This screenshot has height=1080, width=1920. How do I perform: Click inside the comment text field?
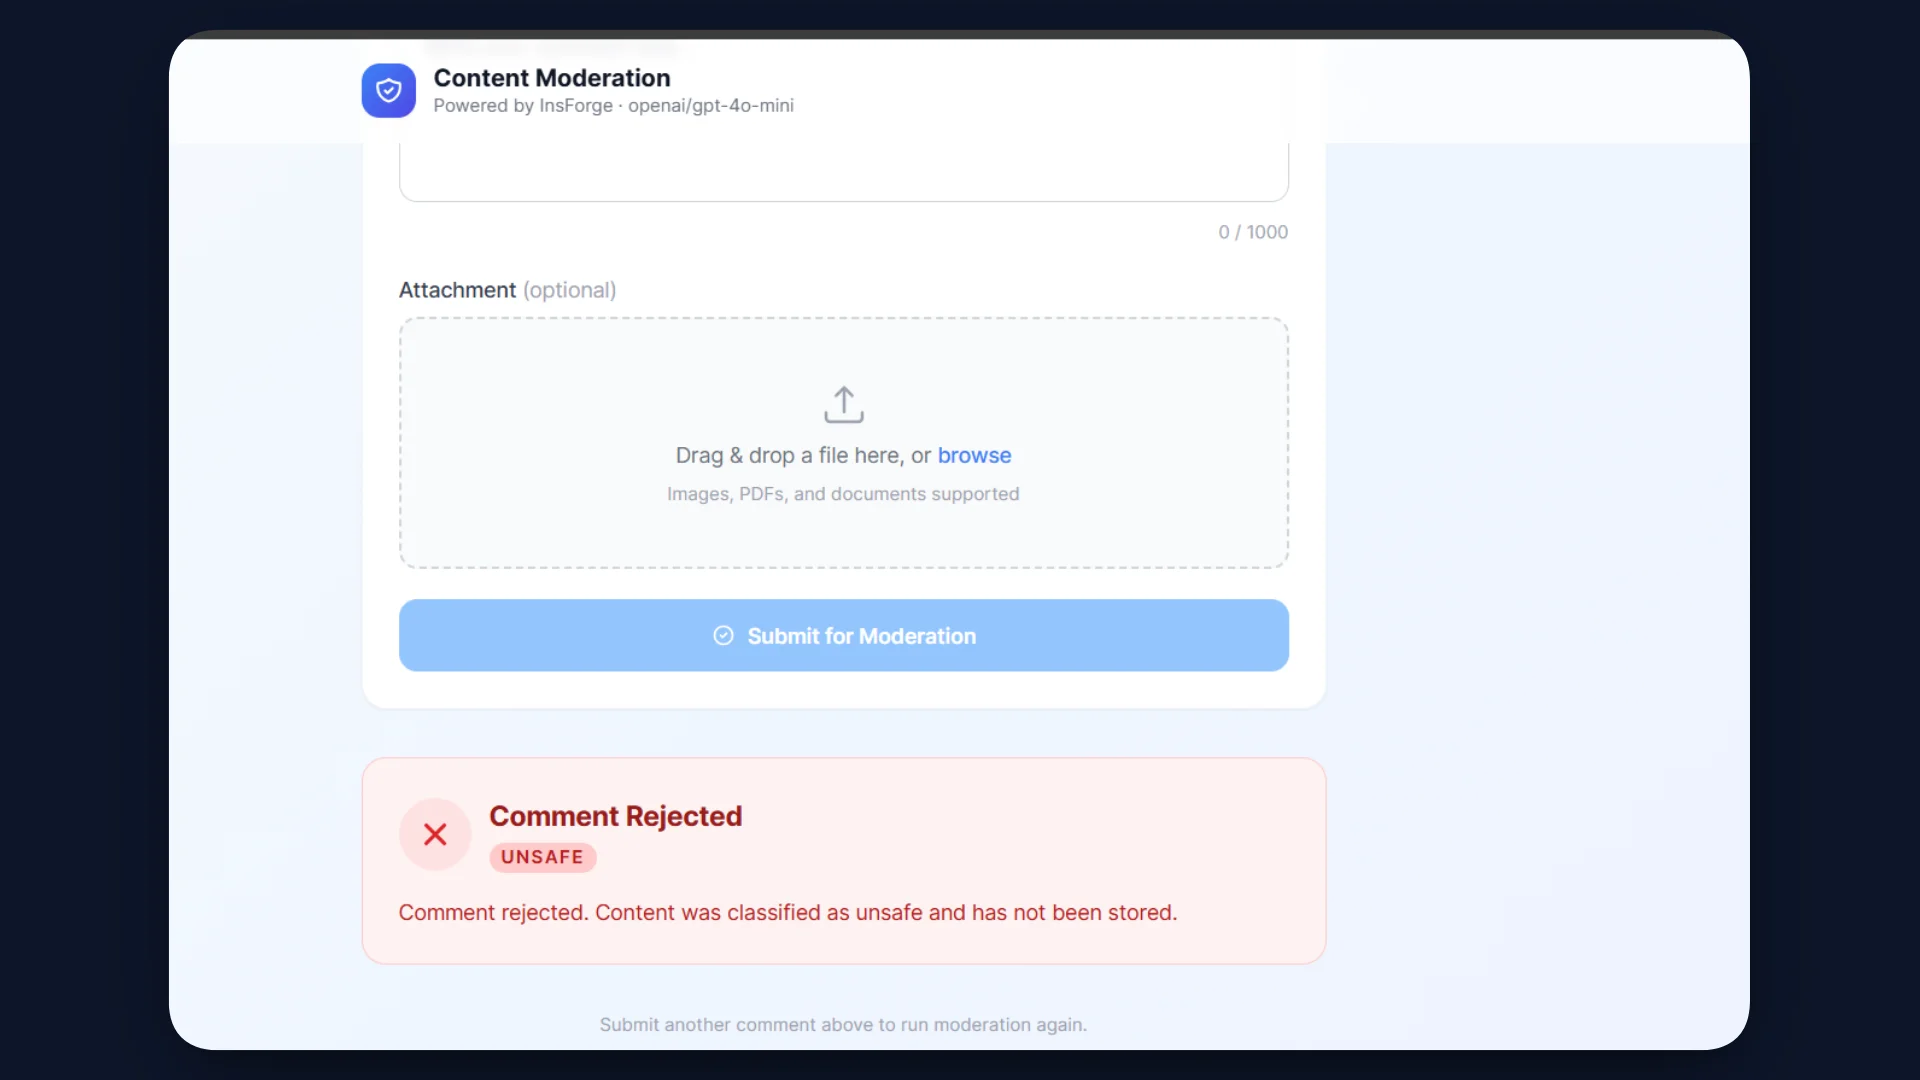point(843,170)
